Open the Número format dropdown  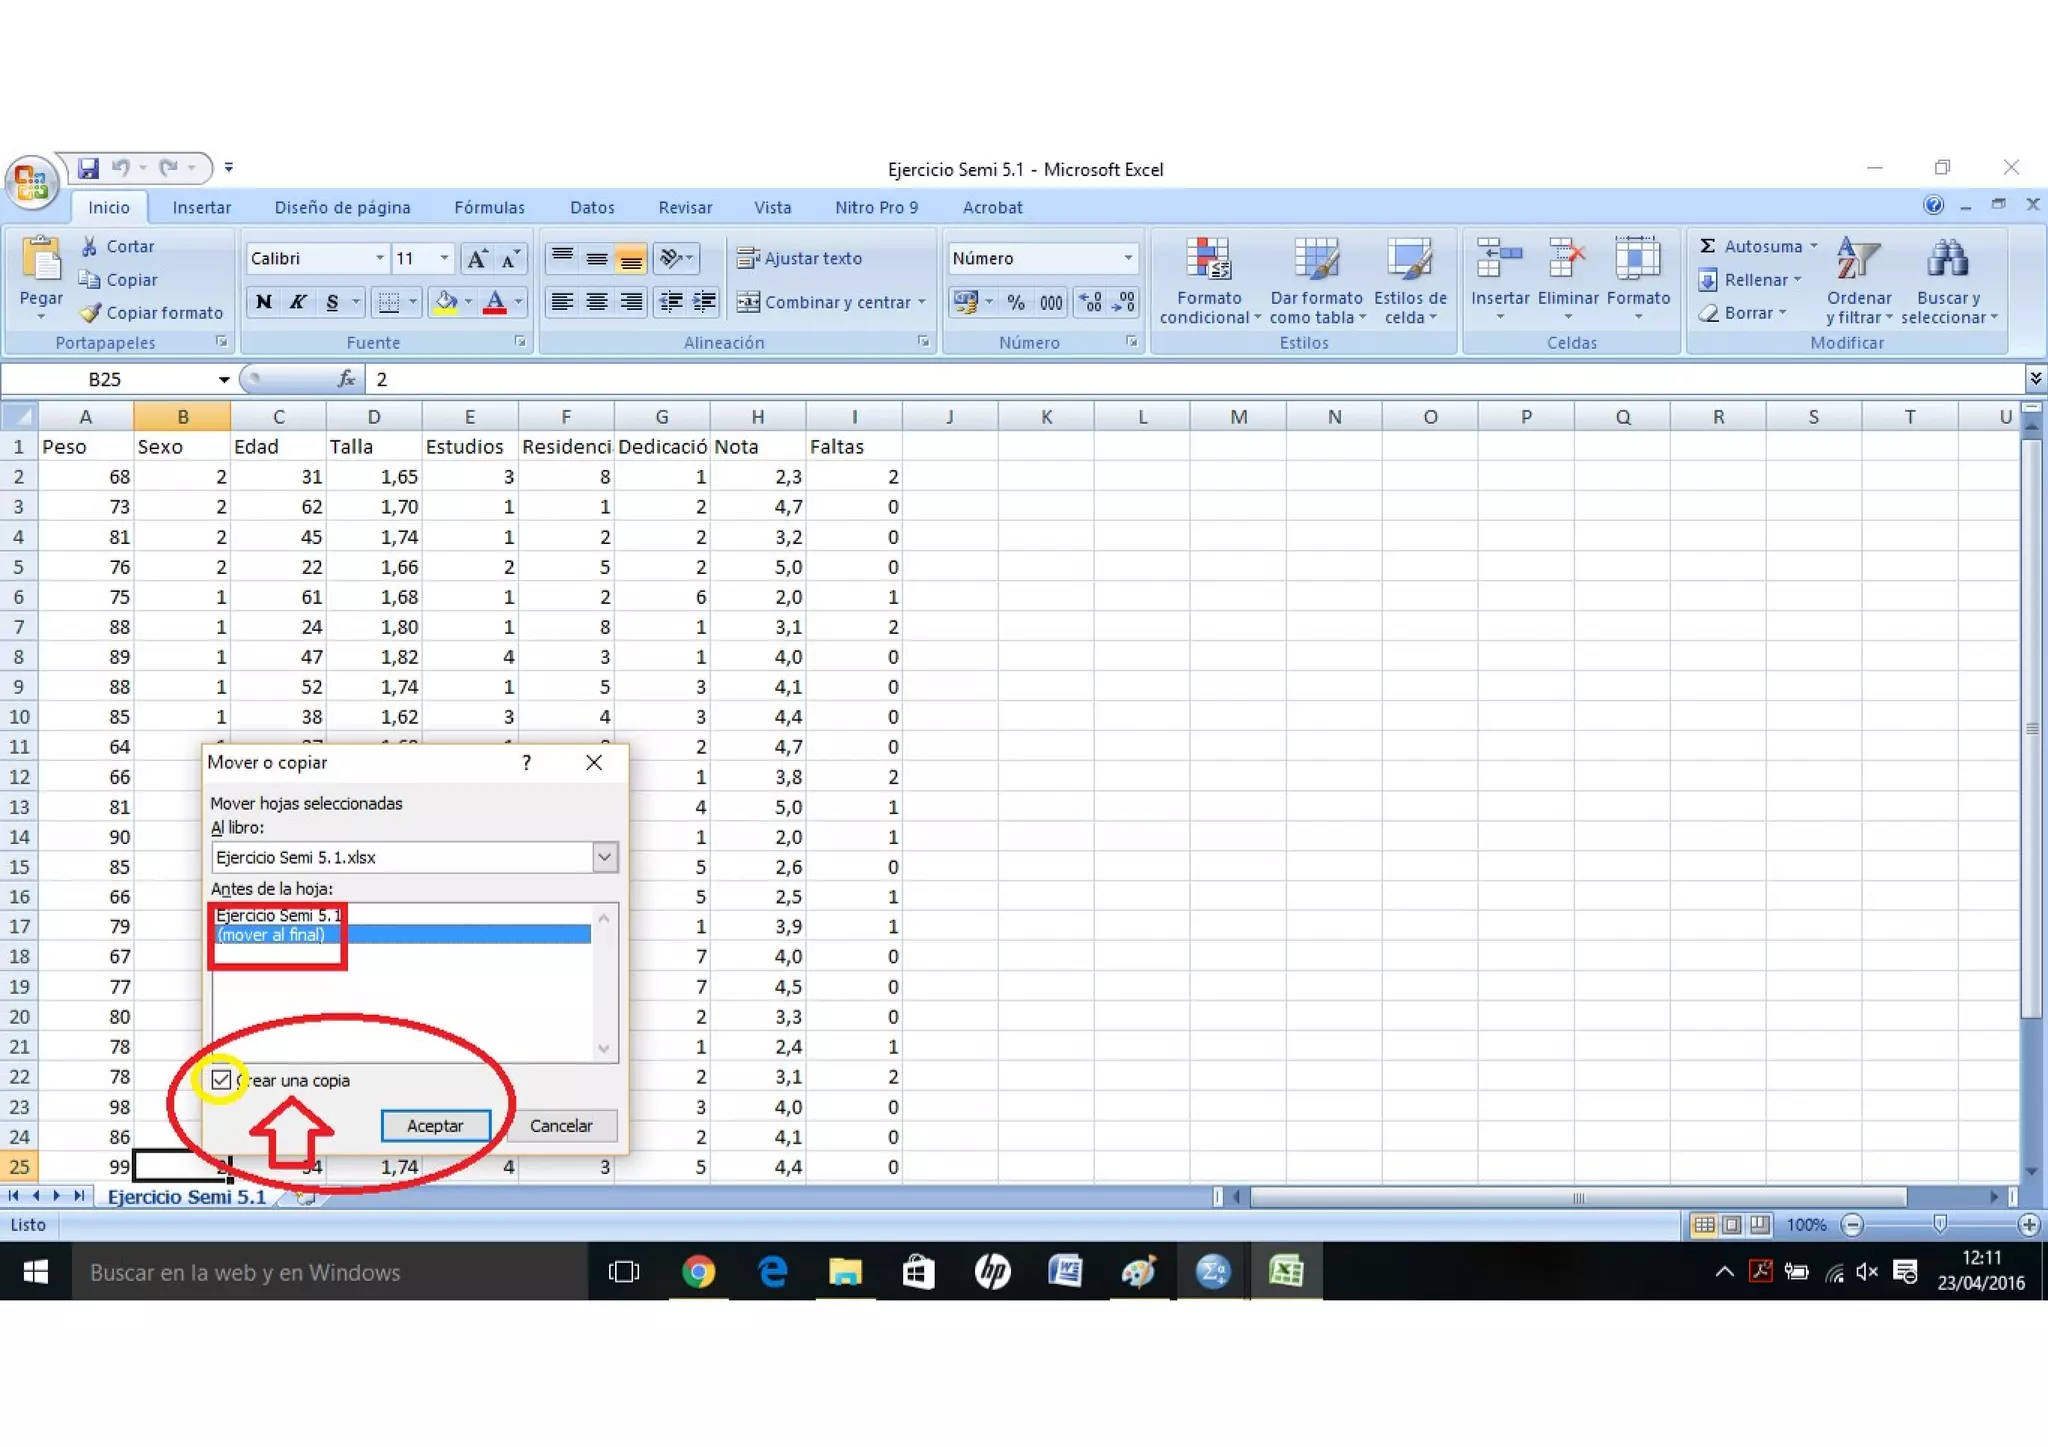1128,258
